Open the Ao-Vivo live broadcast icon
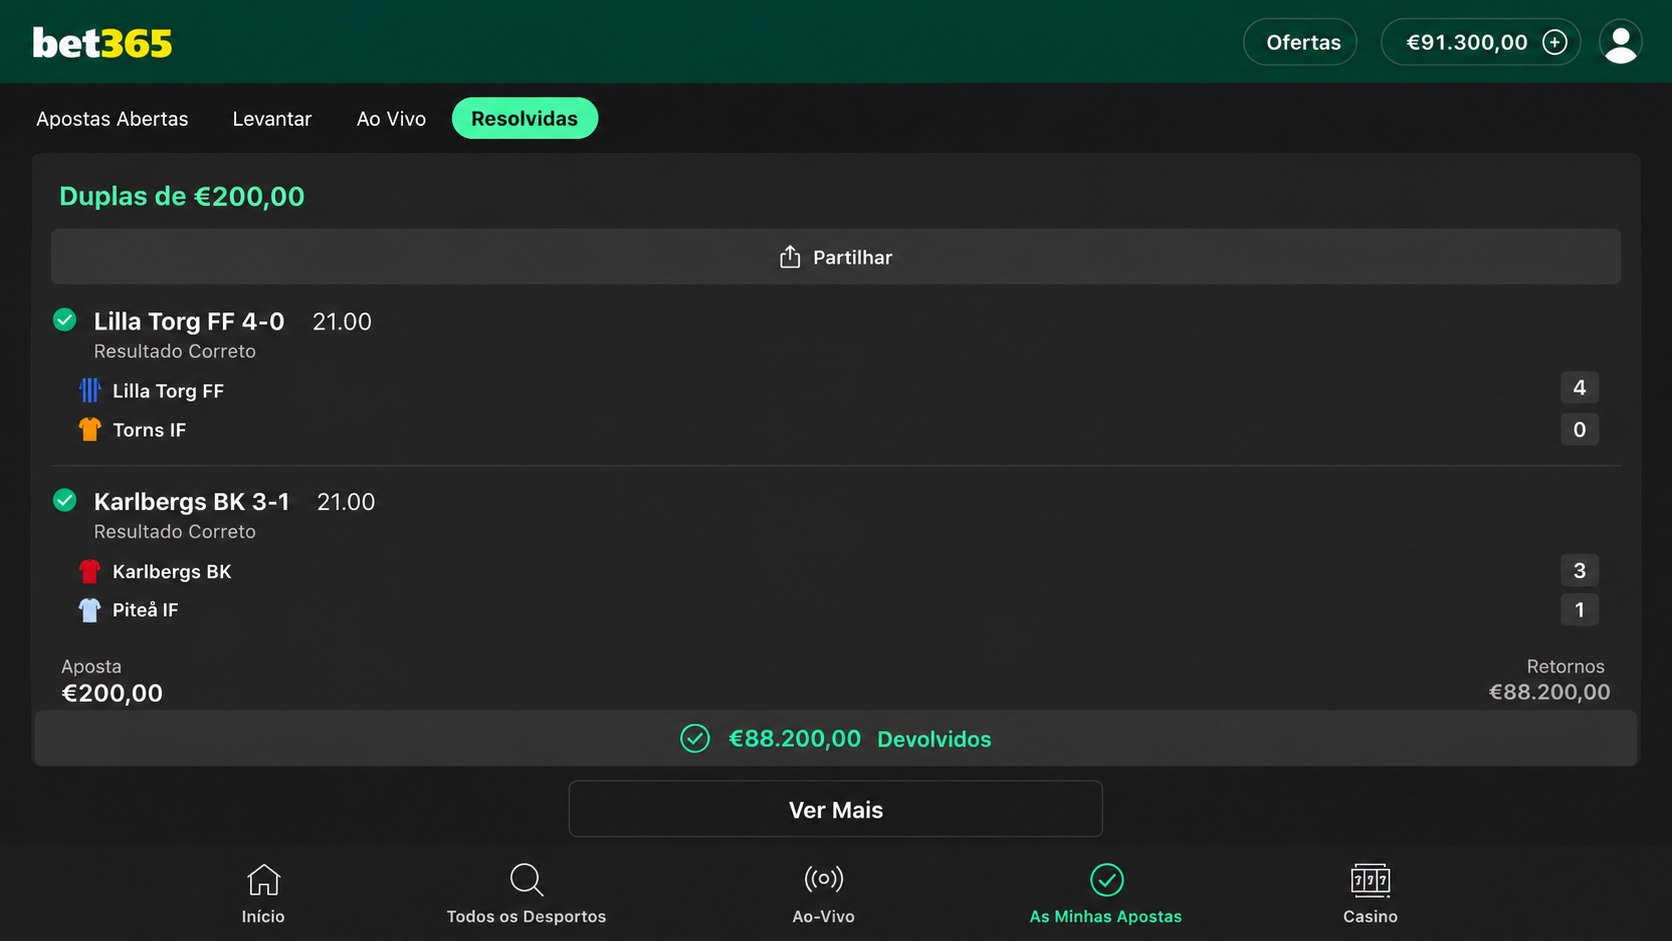Image resolution: width=1672 pixels, height=941 pixels. (x=824, y=879)
